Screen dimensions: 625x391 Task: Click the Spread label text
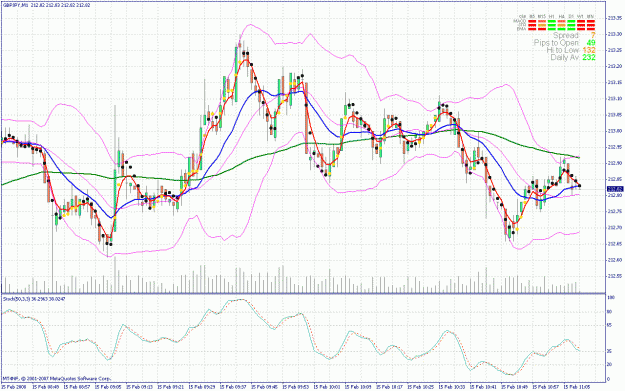coord(566,35)
